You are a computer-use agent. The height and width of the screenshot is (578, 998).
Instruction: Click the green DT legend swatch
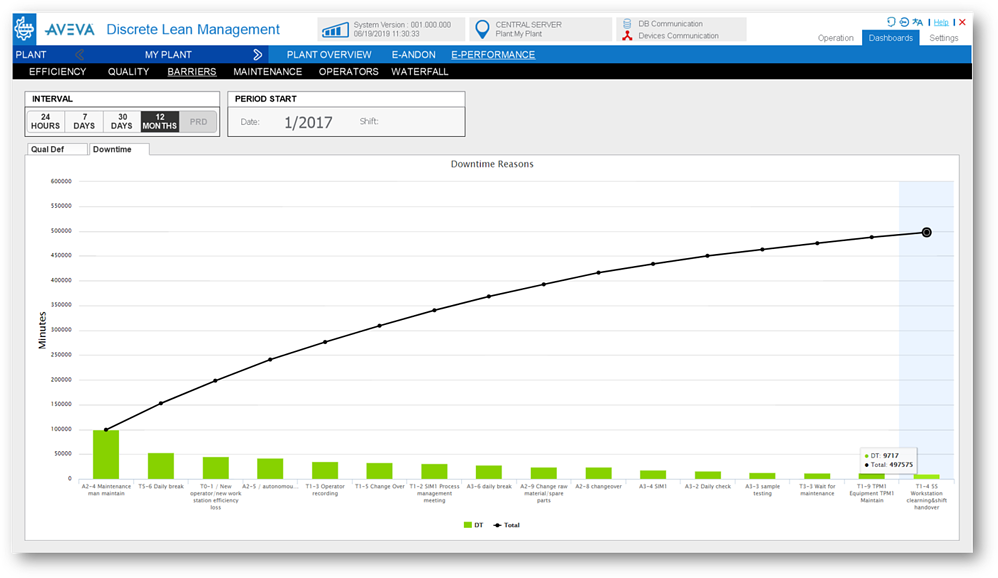pos(468,524)
